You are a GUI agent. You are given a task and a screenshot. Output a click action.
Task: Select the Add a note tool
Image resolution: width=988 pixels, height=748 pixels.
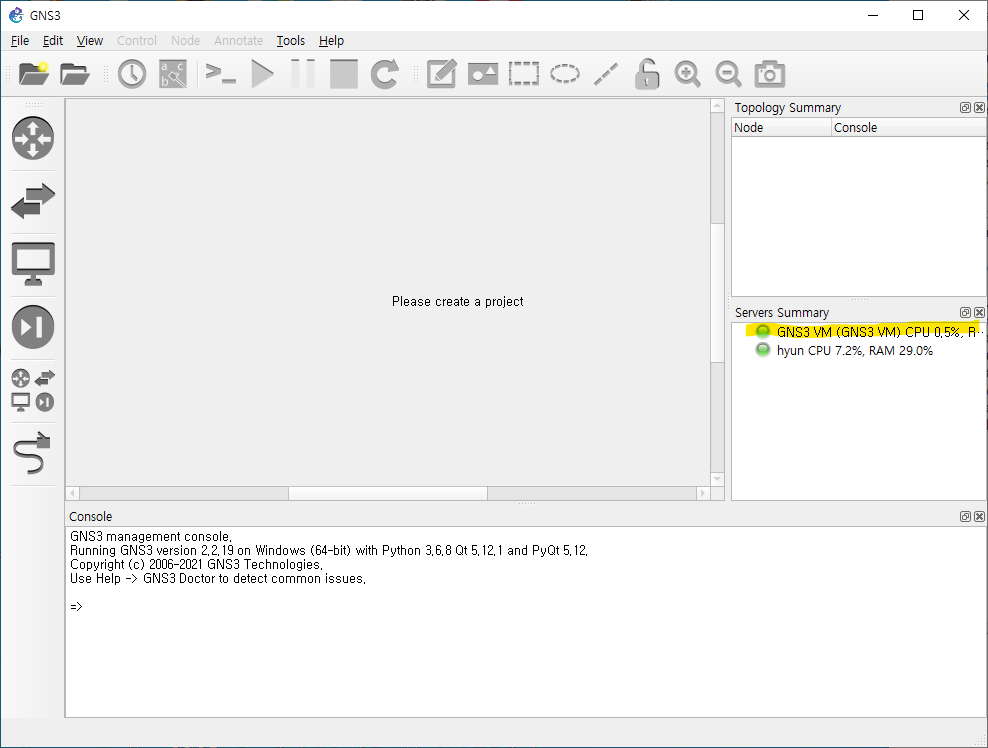coord(441,74)
